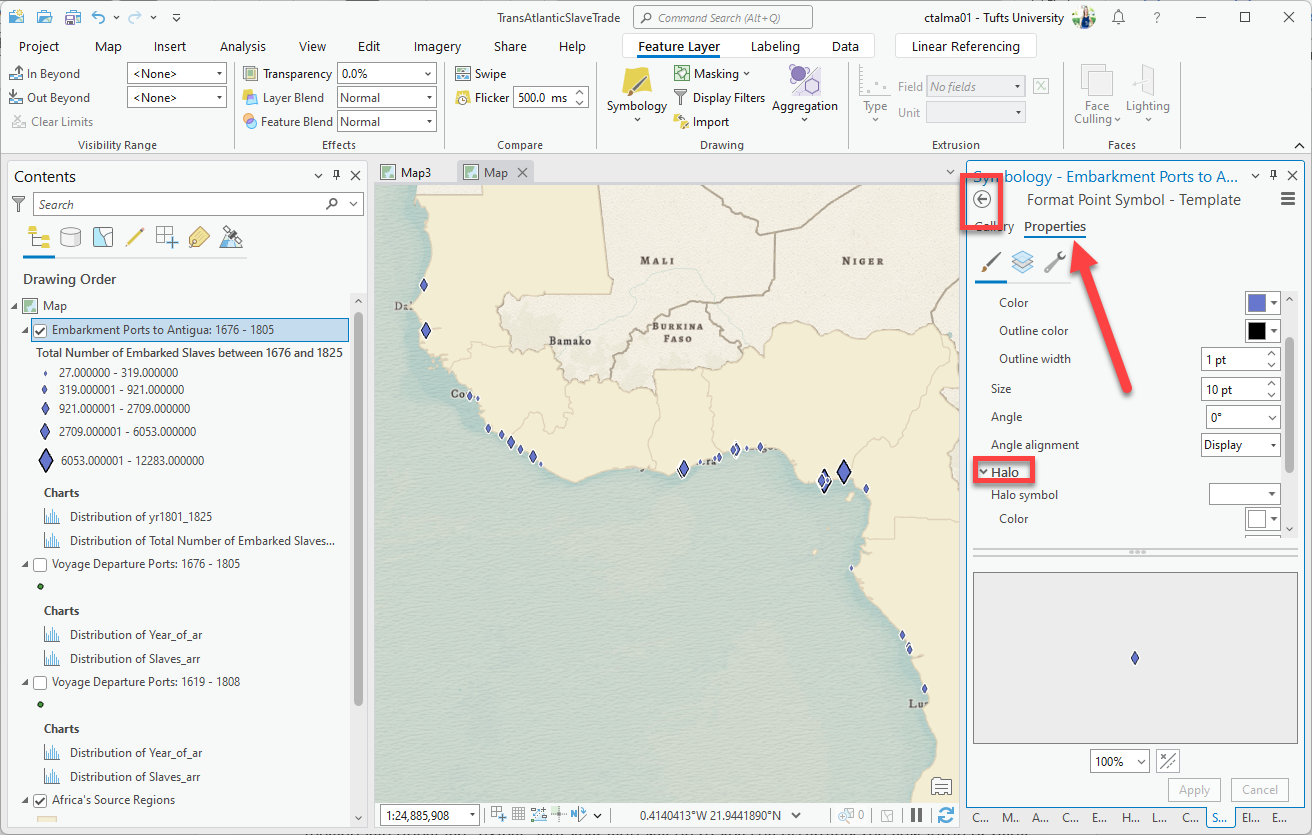
Task: Select the List By Data Source icon
Action: click(70, 237)
